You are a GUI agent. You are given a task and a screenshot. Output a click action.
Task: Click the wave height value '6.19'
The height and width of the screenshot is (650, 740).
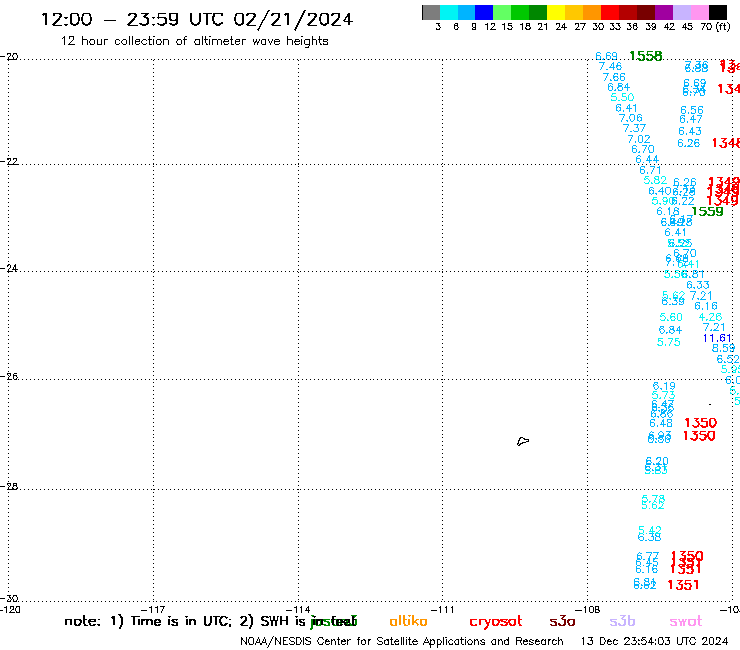pos(664,386)
